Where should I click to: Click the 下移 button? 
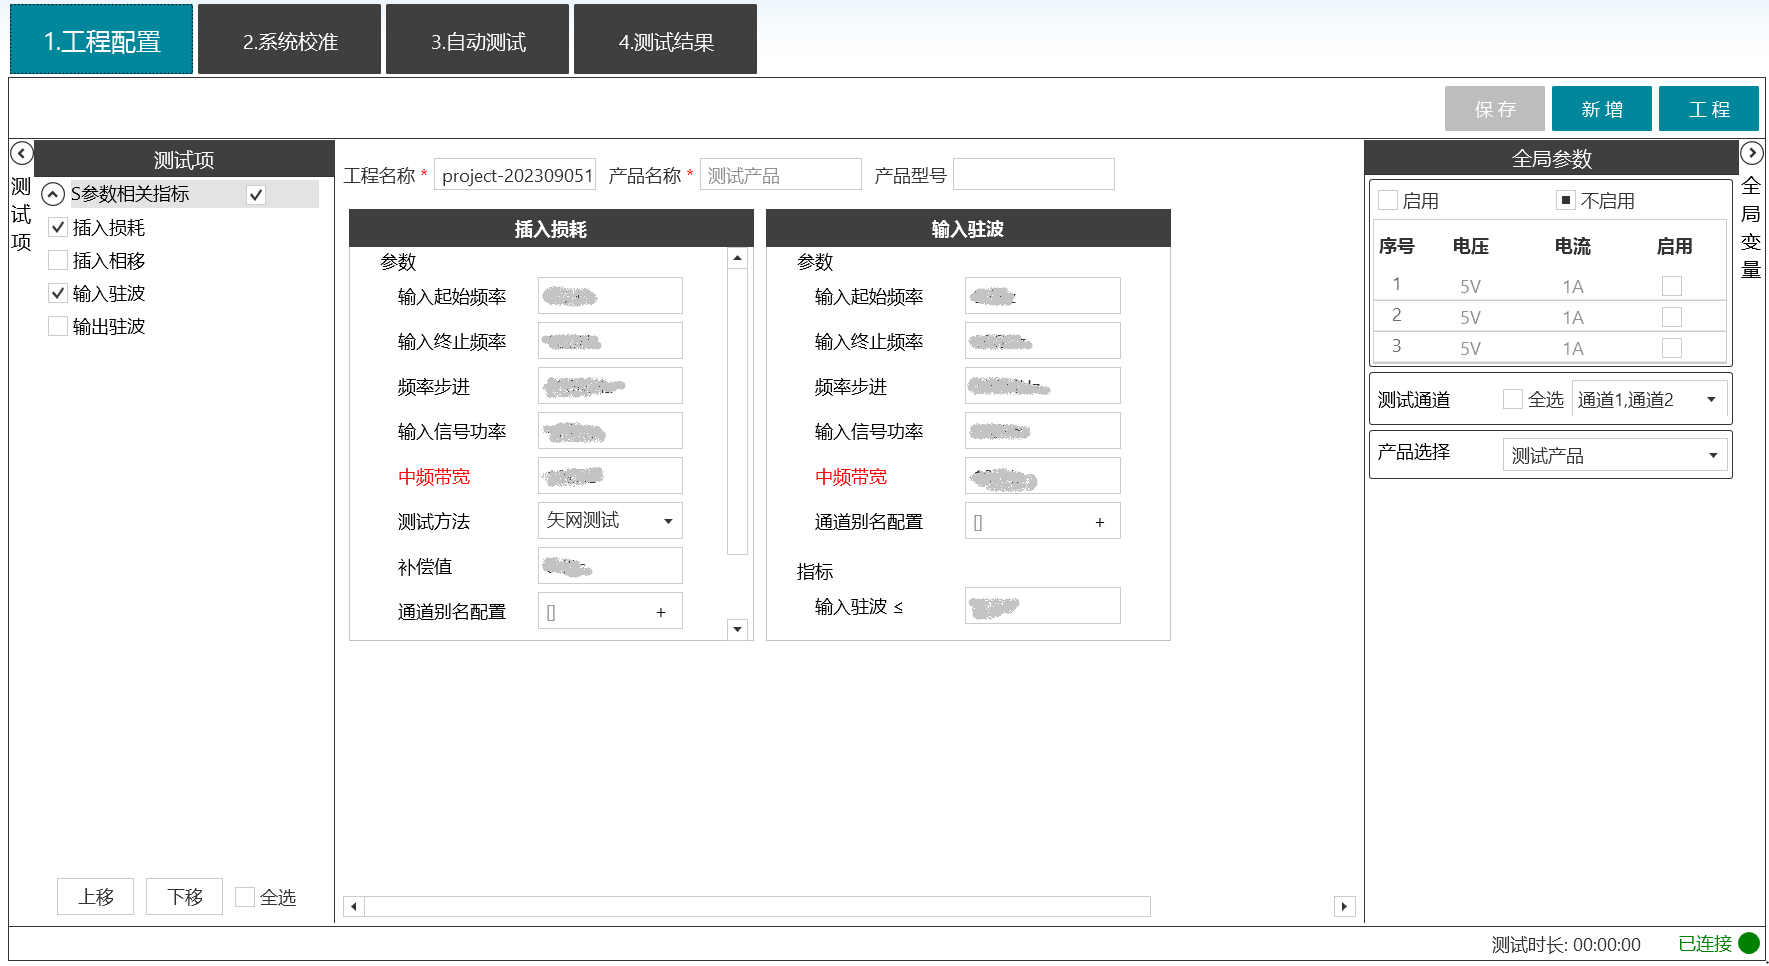click(184, 897)
